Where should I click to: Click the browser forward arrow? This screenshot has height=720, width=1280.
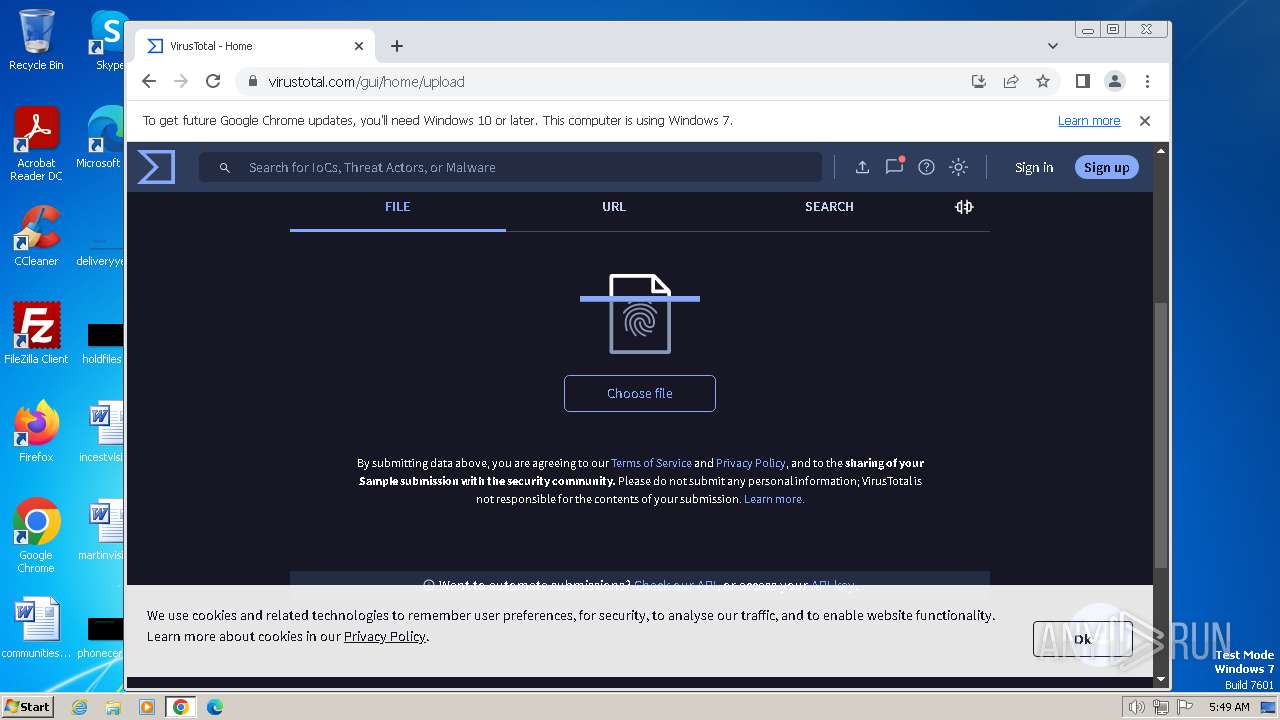(181, 81)
